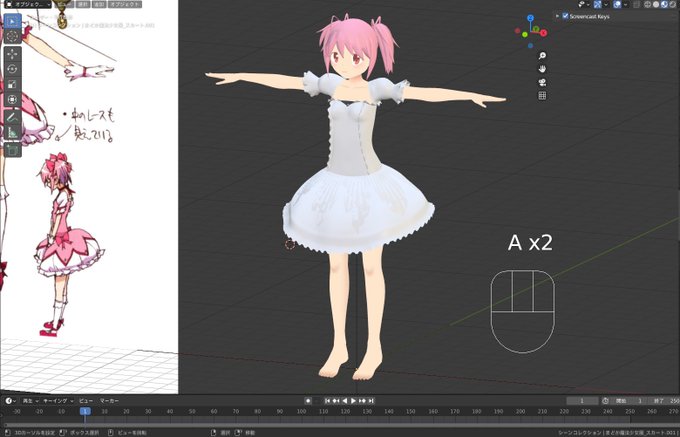Image resolution: width=680 pixels, height=437 pixels.
Task: Switch perspective/orthographic with grid icon
Action: (x=542, y=96)
